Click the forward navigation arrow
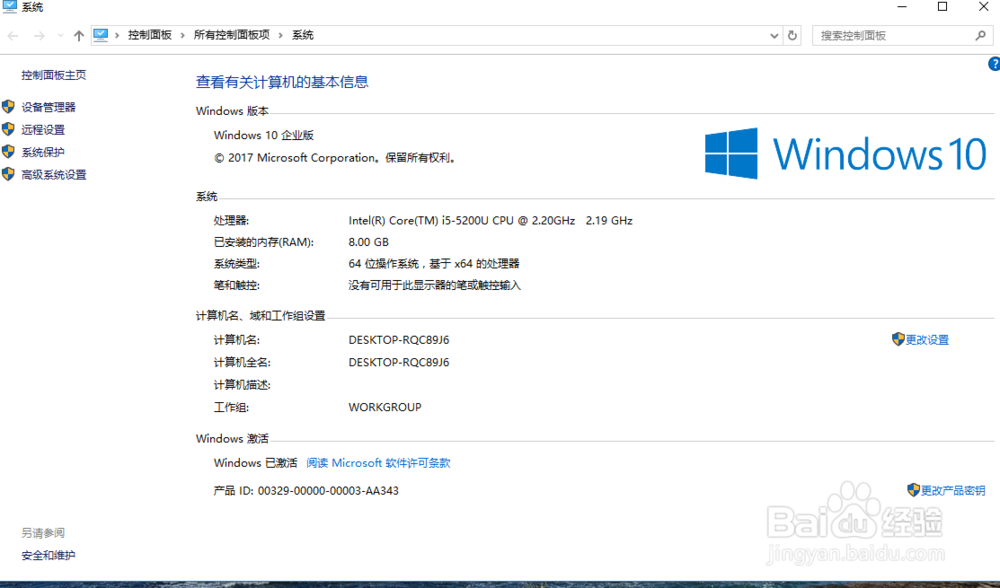This screenshot has width=1000, height=588. coord(39,36)
